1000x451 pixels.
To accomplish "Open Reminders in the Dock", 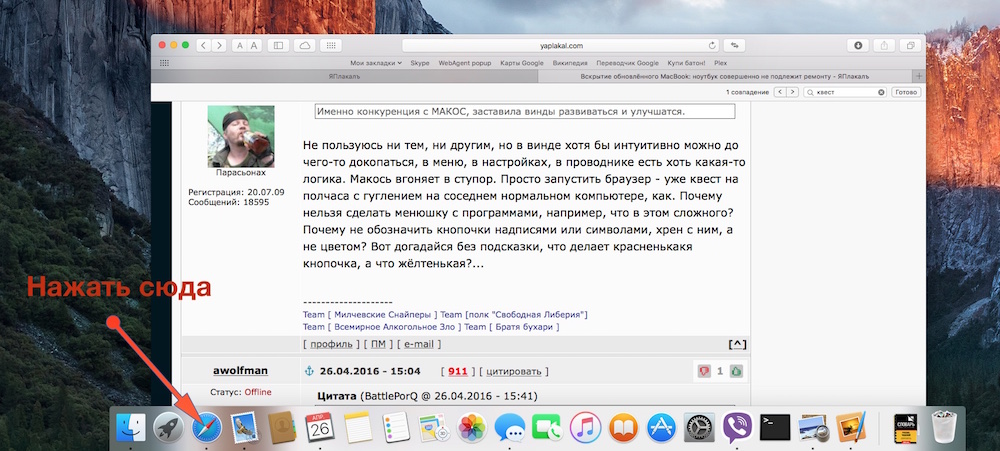I will coord(396,427).
